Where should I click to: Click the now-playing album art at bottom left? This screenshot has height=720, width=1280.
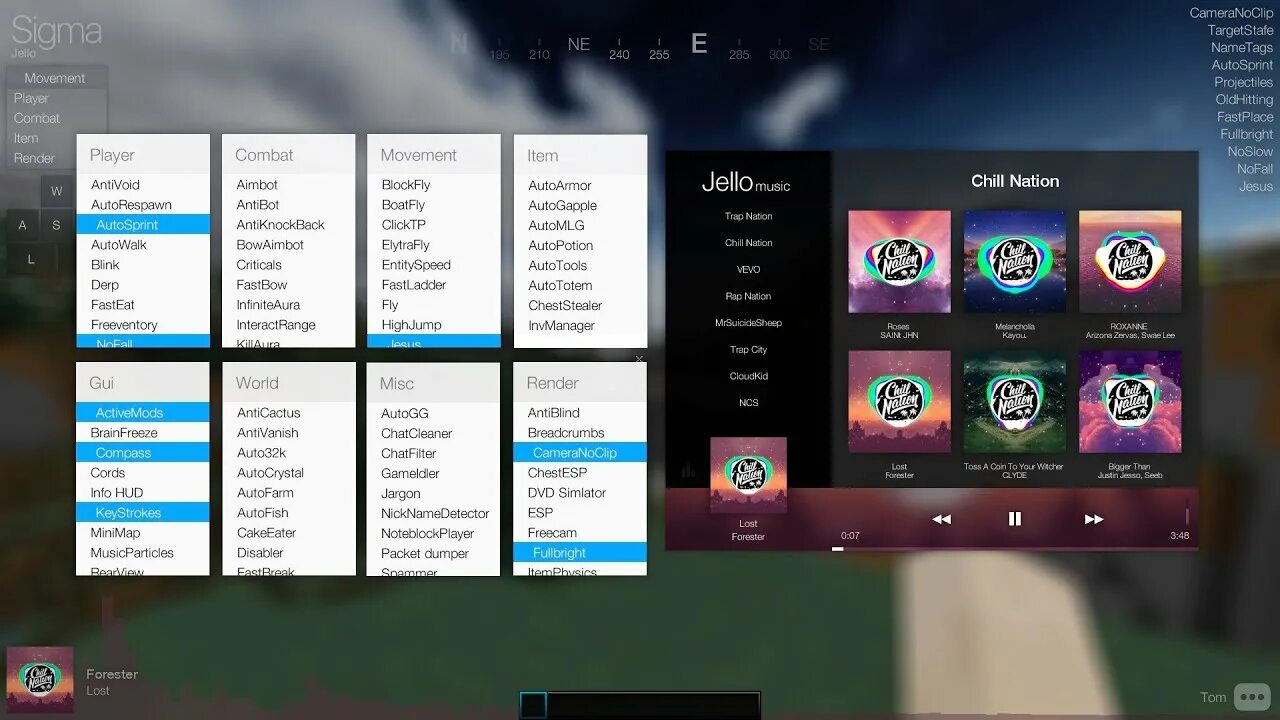tap(40, 680)
